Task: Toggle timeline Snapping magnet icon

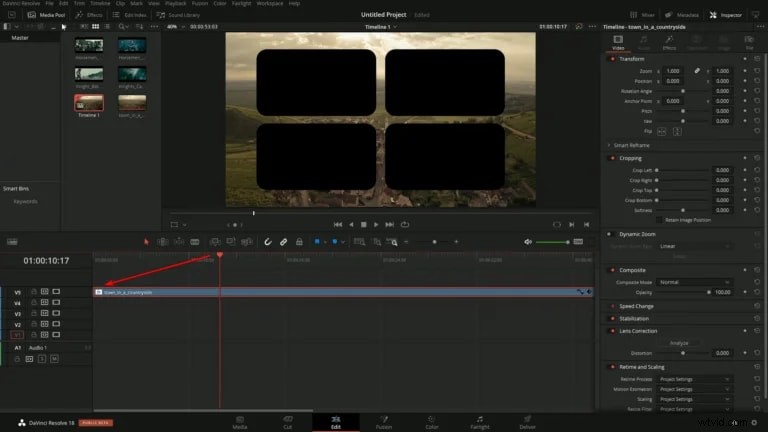Action: click(x=267, y=242)
